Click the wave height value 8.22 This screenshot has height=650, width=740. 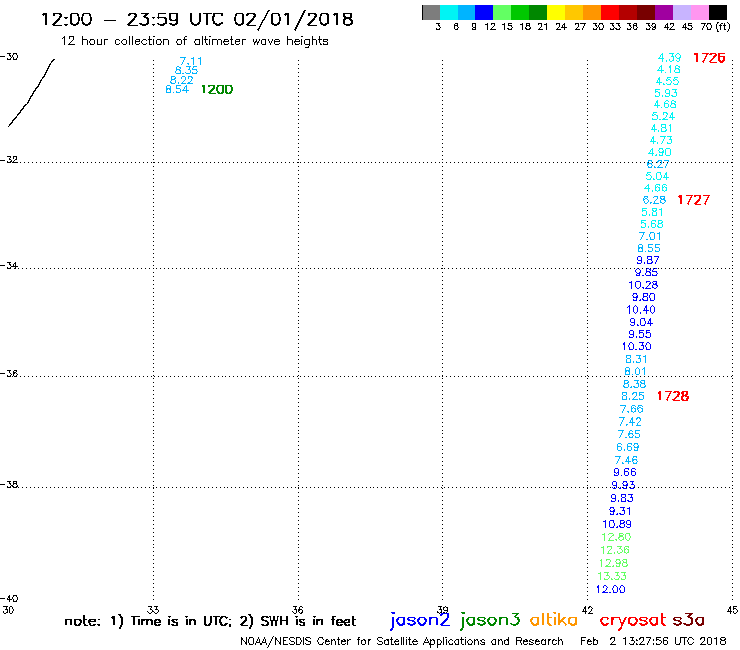click(181, 80)
